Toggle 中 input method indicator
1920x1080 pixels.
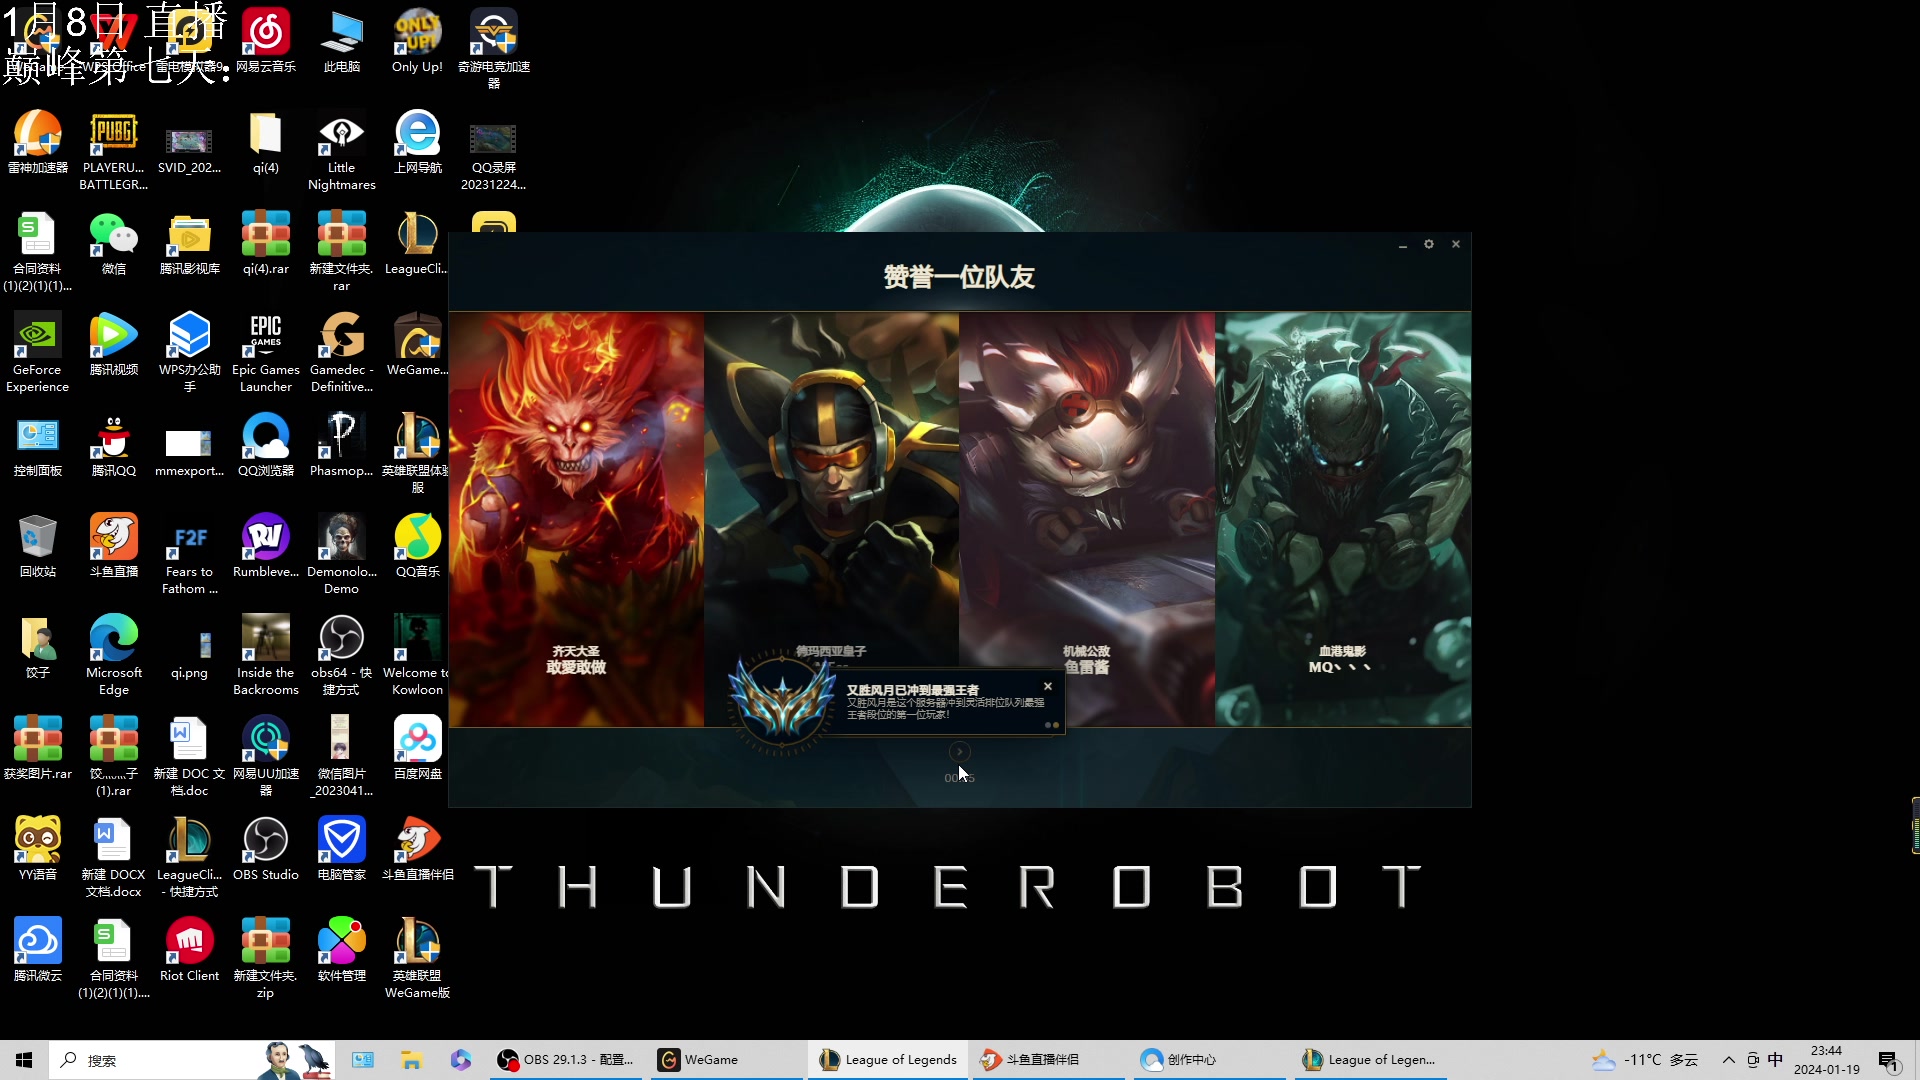1775,1060
